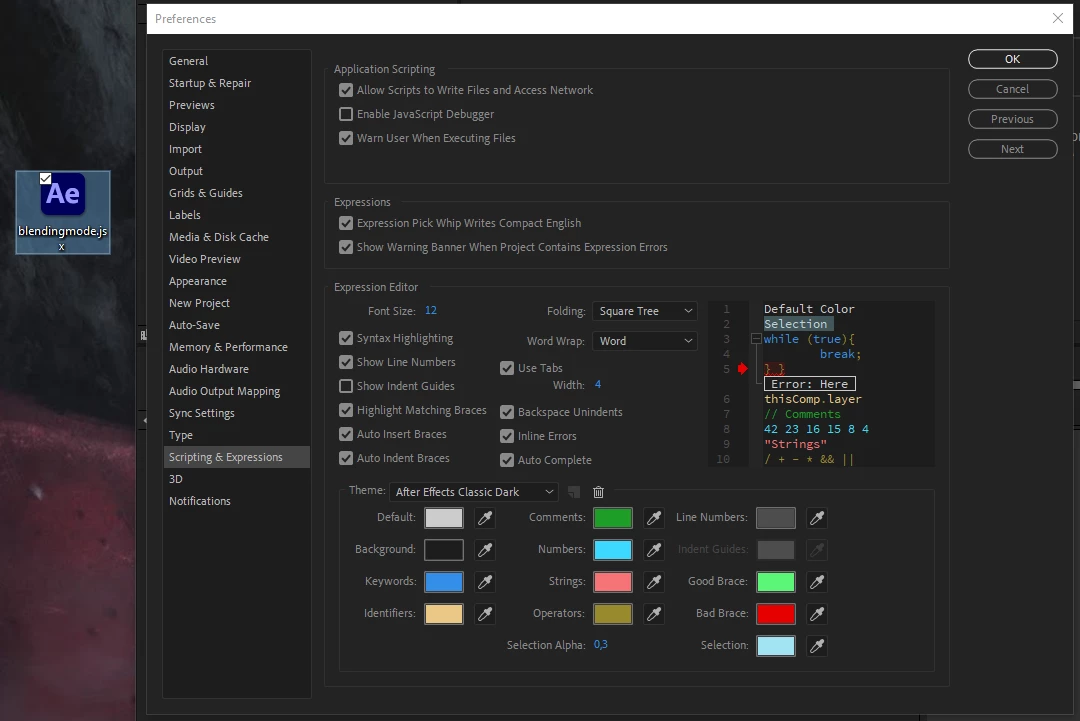Click the Selection light blue swatch
This screenshot has height=721, width=1080.
click(776, 646)
